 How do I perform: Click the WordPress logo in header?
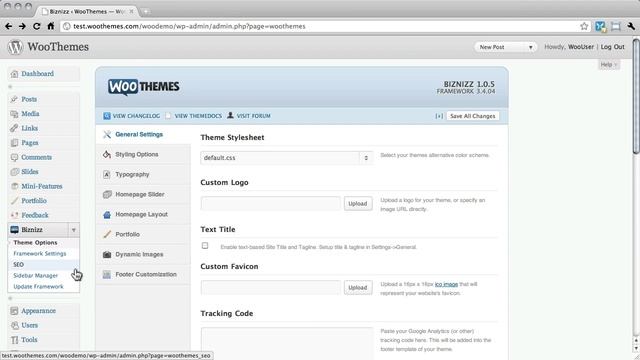[16, 47]
